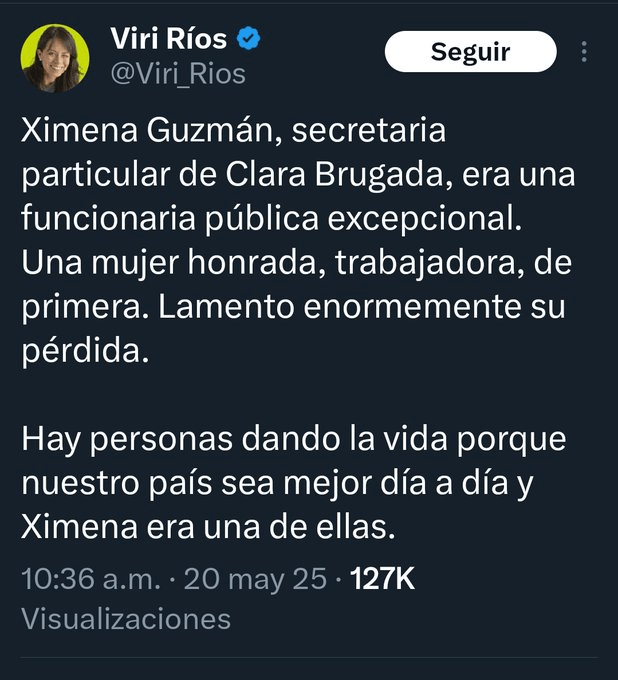Open the three-dot more options menu
This screenshot has height=680, width=618.
(x=584, y=52)
